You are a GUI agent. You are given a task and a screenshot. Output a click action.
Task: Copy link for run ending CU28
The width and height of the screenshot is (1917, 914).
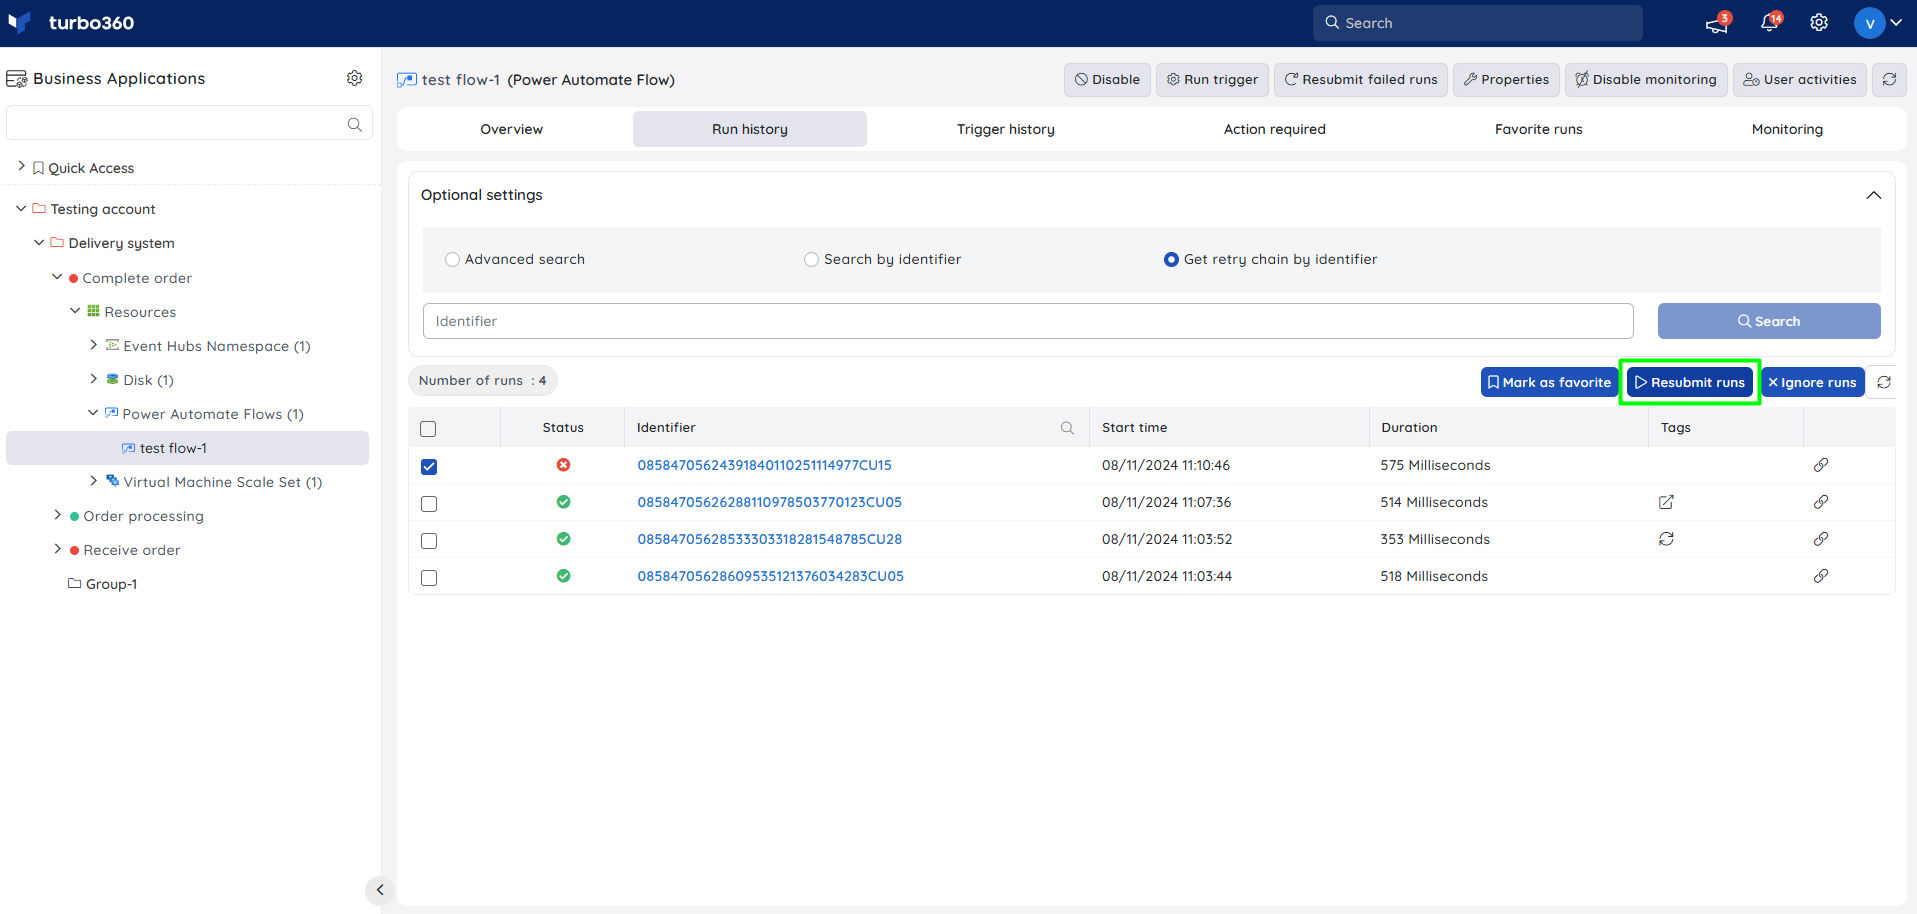(x=1821, y=539)
